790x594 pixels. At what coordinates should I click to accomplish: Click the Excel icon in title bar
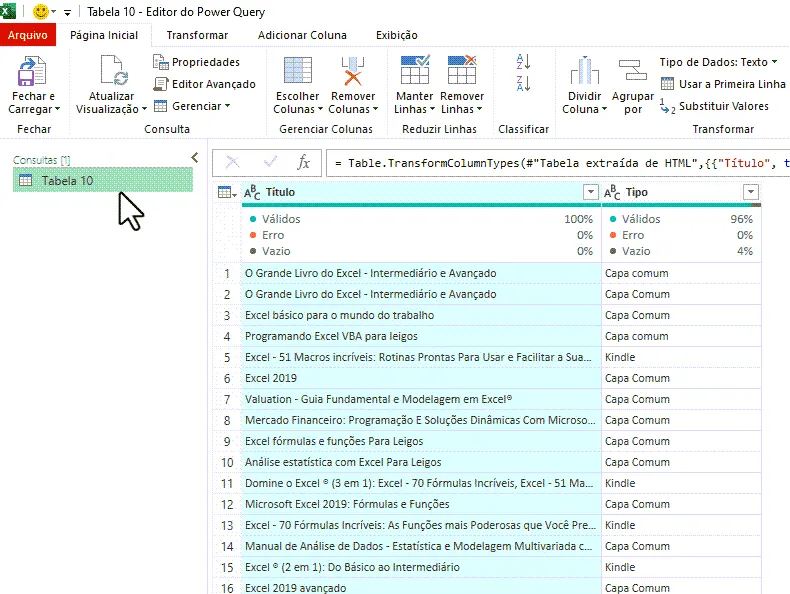pyautogui.click(x=8, y=11)
